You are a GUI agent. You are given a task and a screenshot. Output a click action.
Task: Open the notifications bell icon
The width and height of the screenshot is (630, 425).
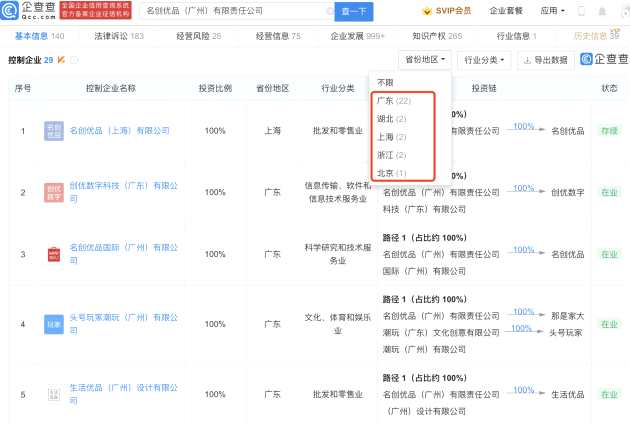[x=602, y=11]
